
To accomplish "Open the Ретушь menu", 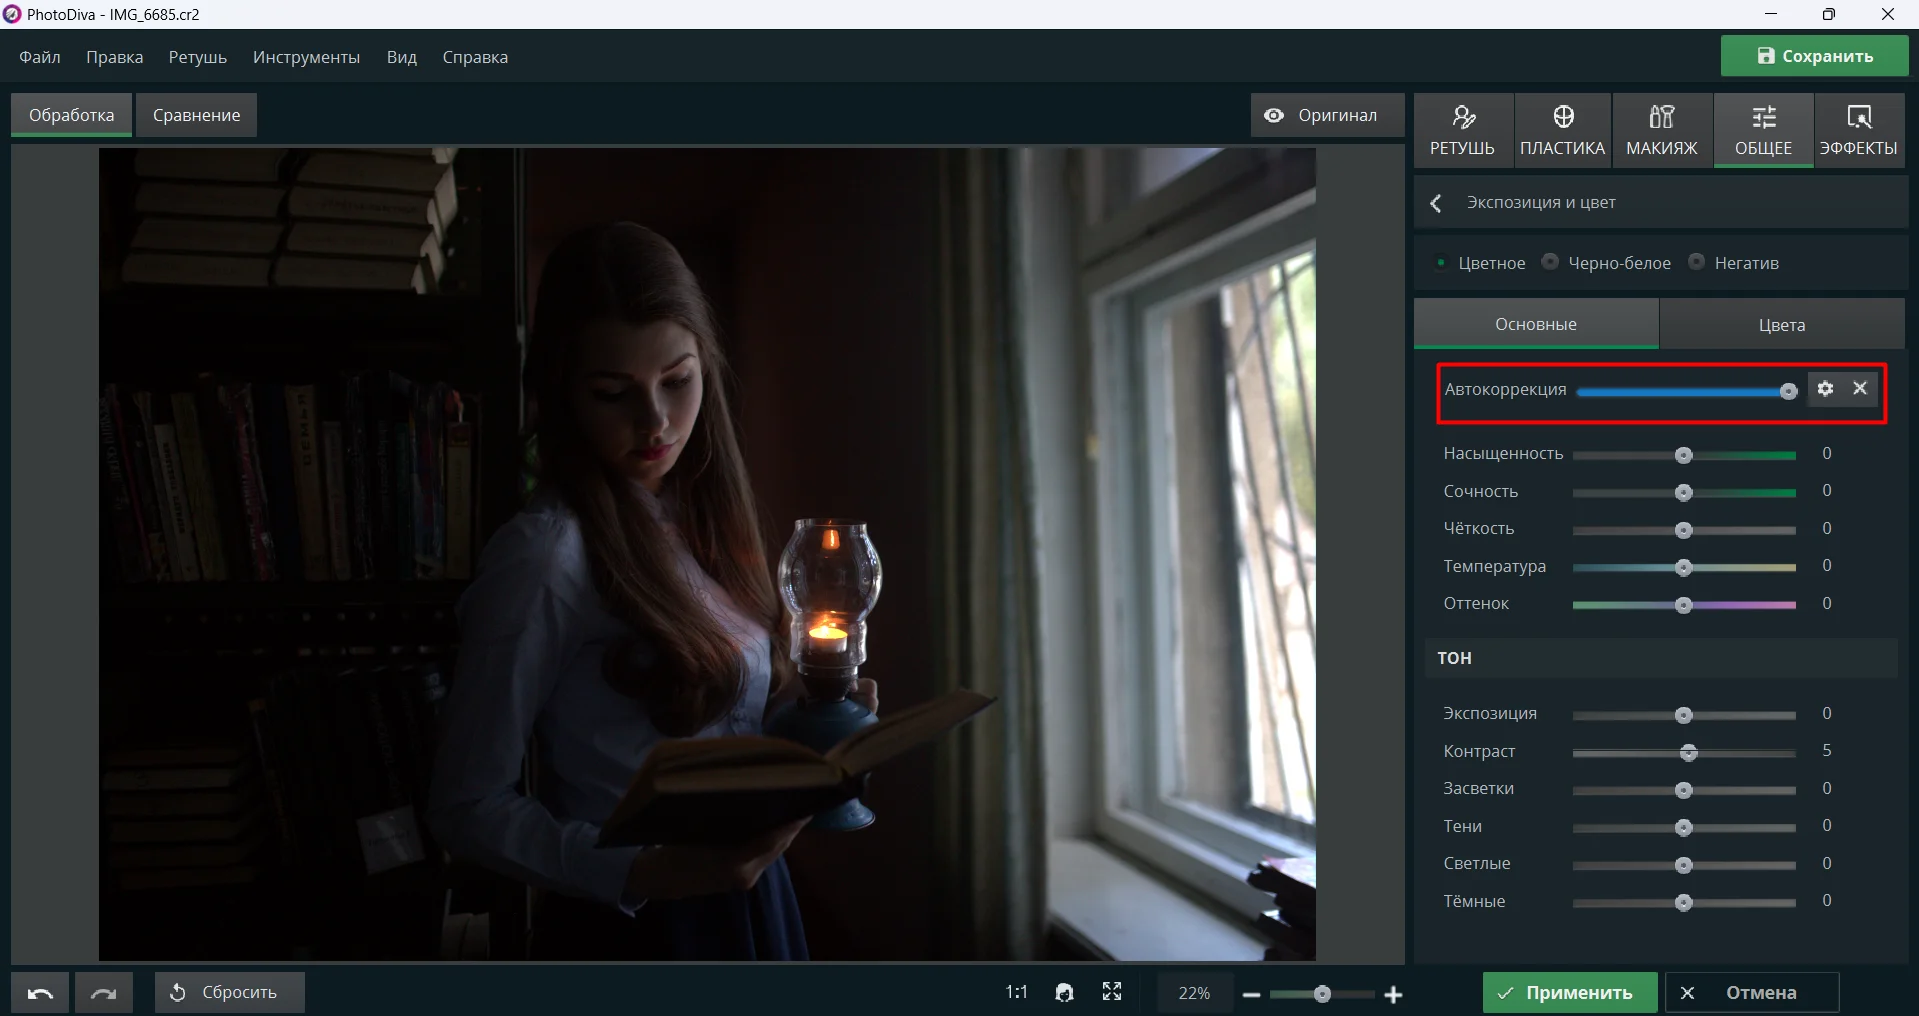I will 197,57.
